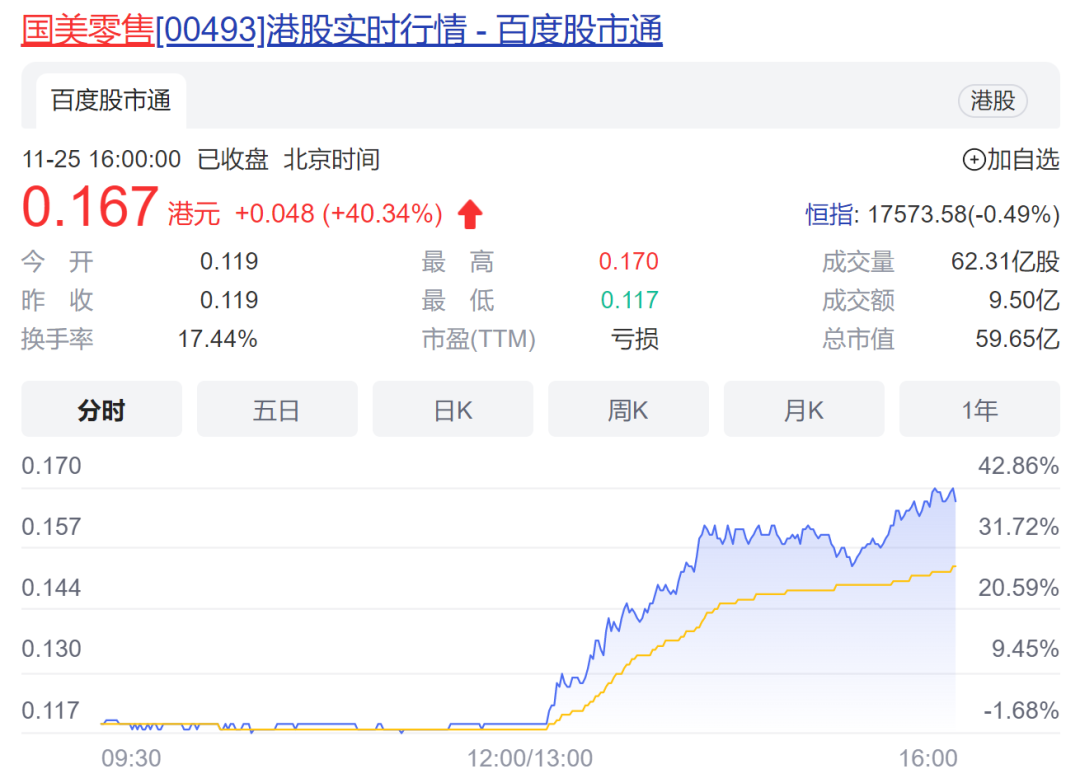Switch to the 周K chart tab

tap(628, 410)
